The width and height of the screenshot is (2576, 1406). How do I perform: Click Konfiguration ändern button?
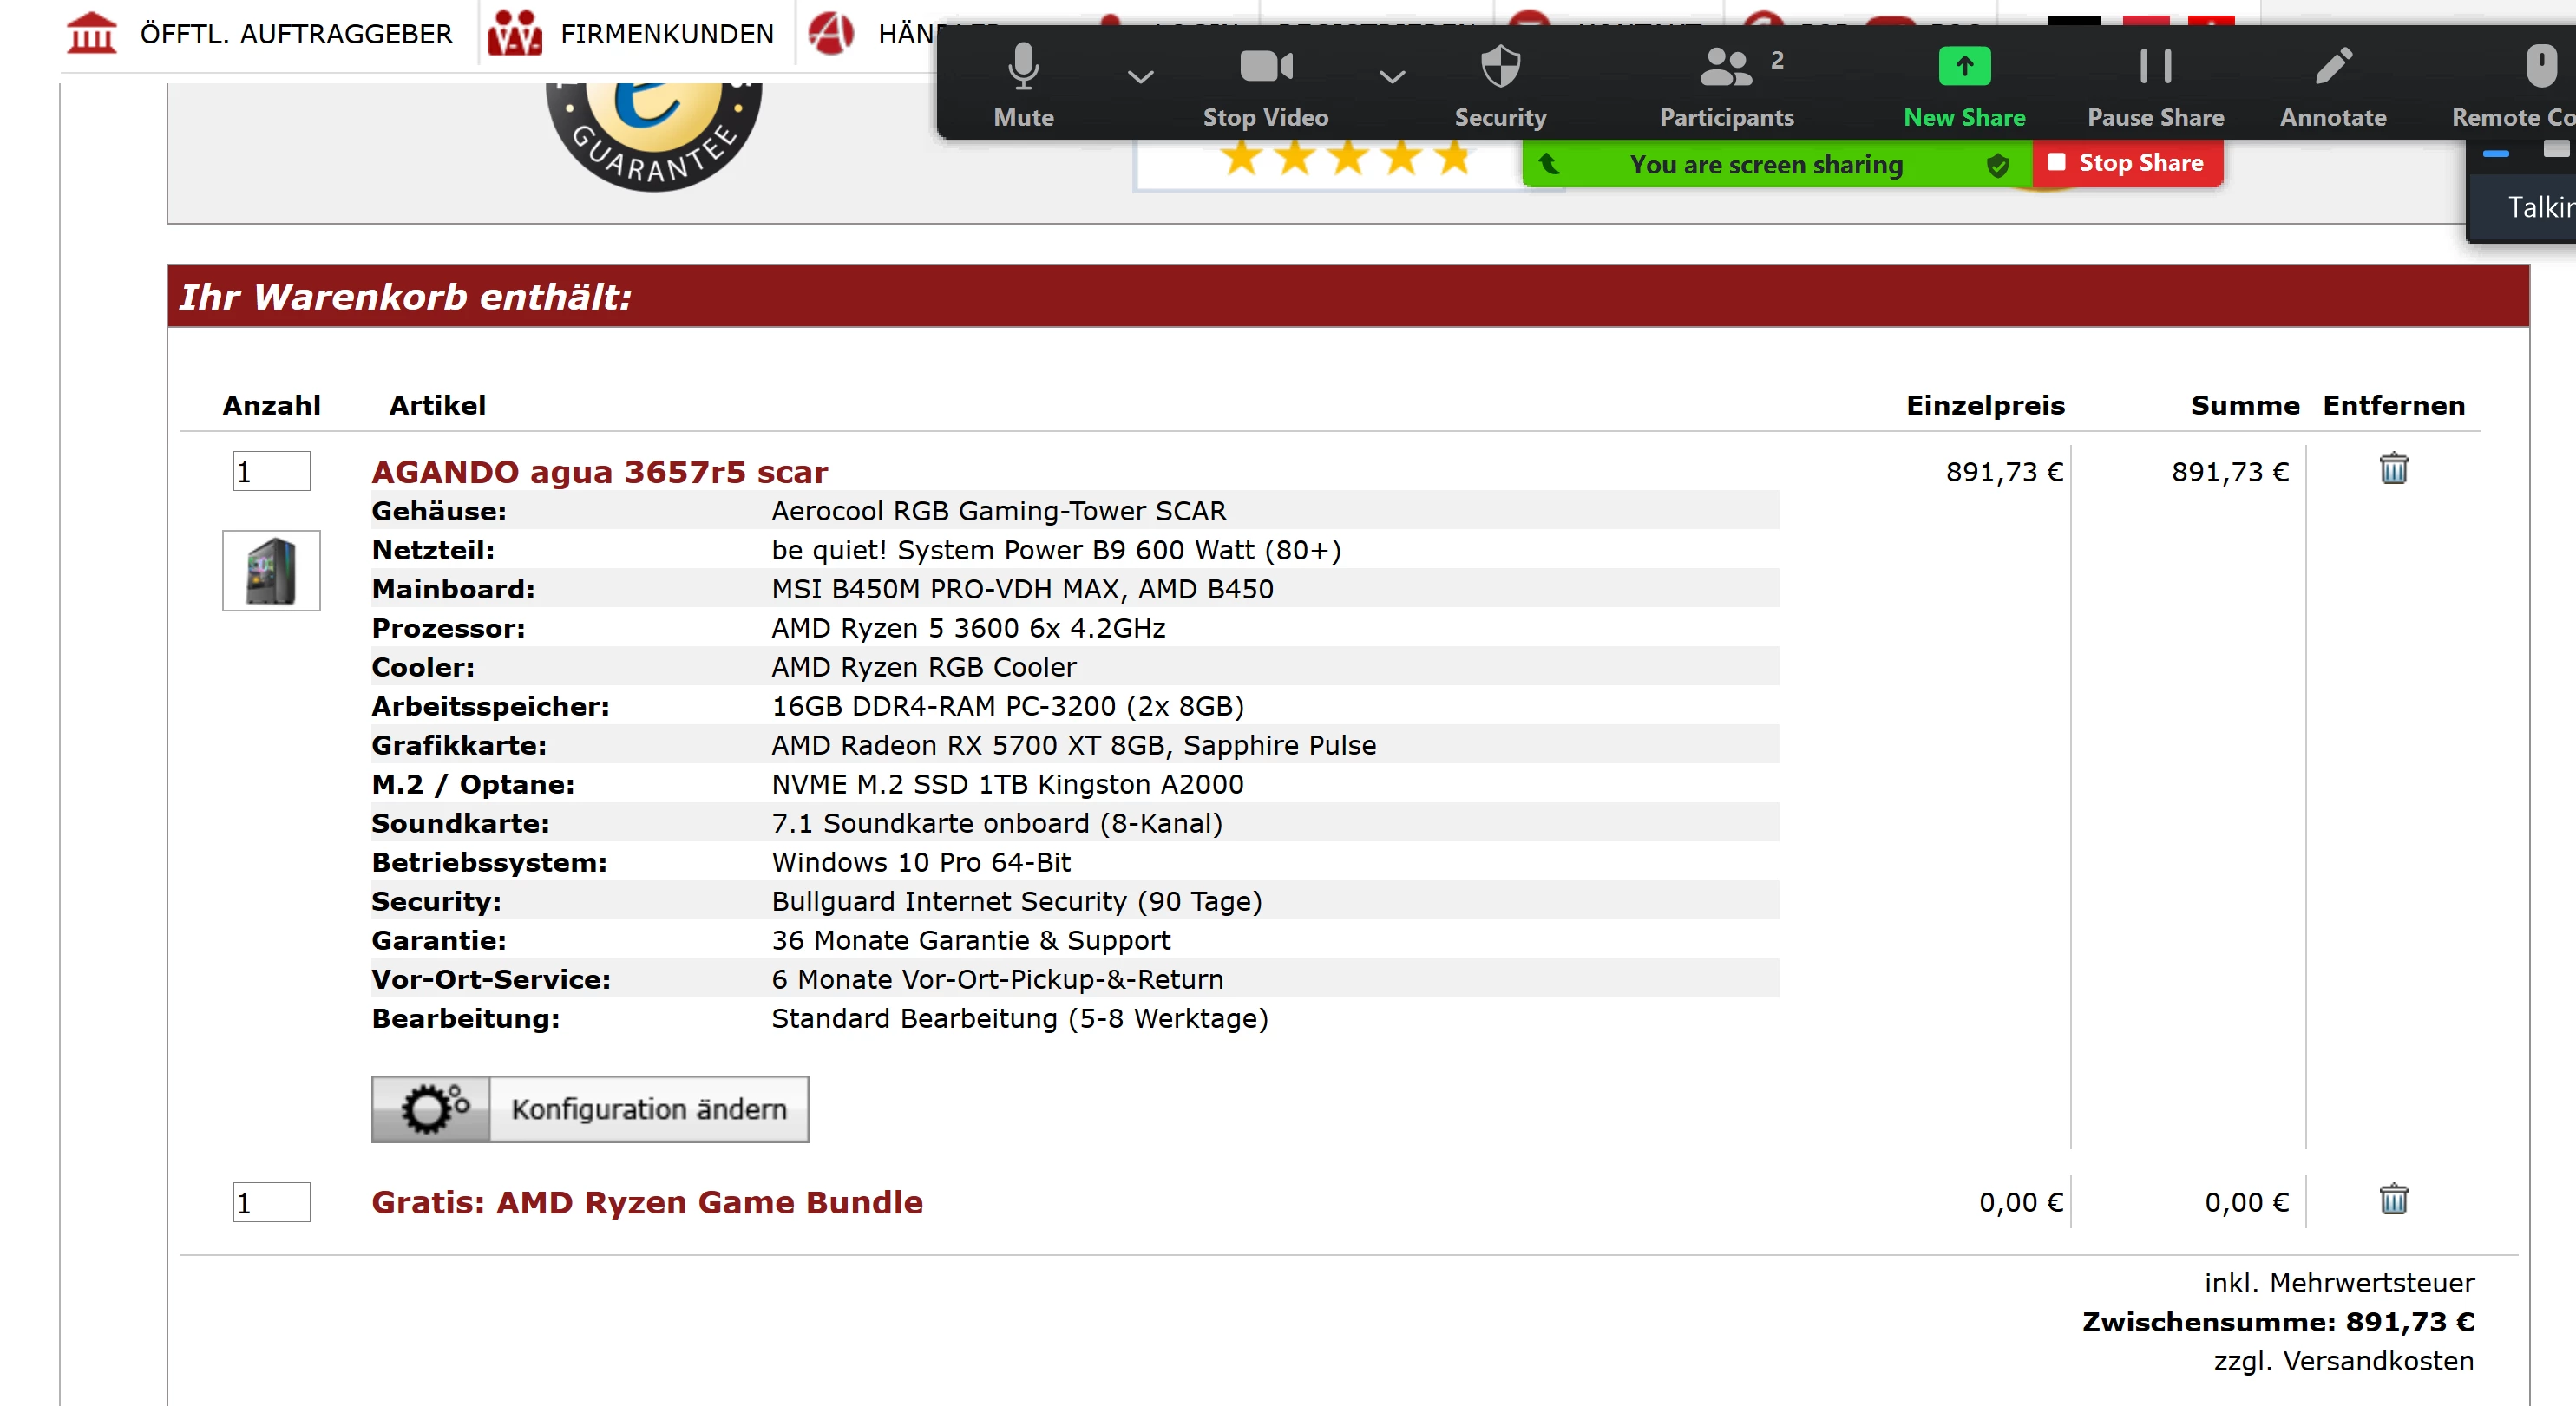590,1109
